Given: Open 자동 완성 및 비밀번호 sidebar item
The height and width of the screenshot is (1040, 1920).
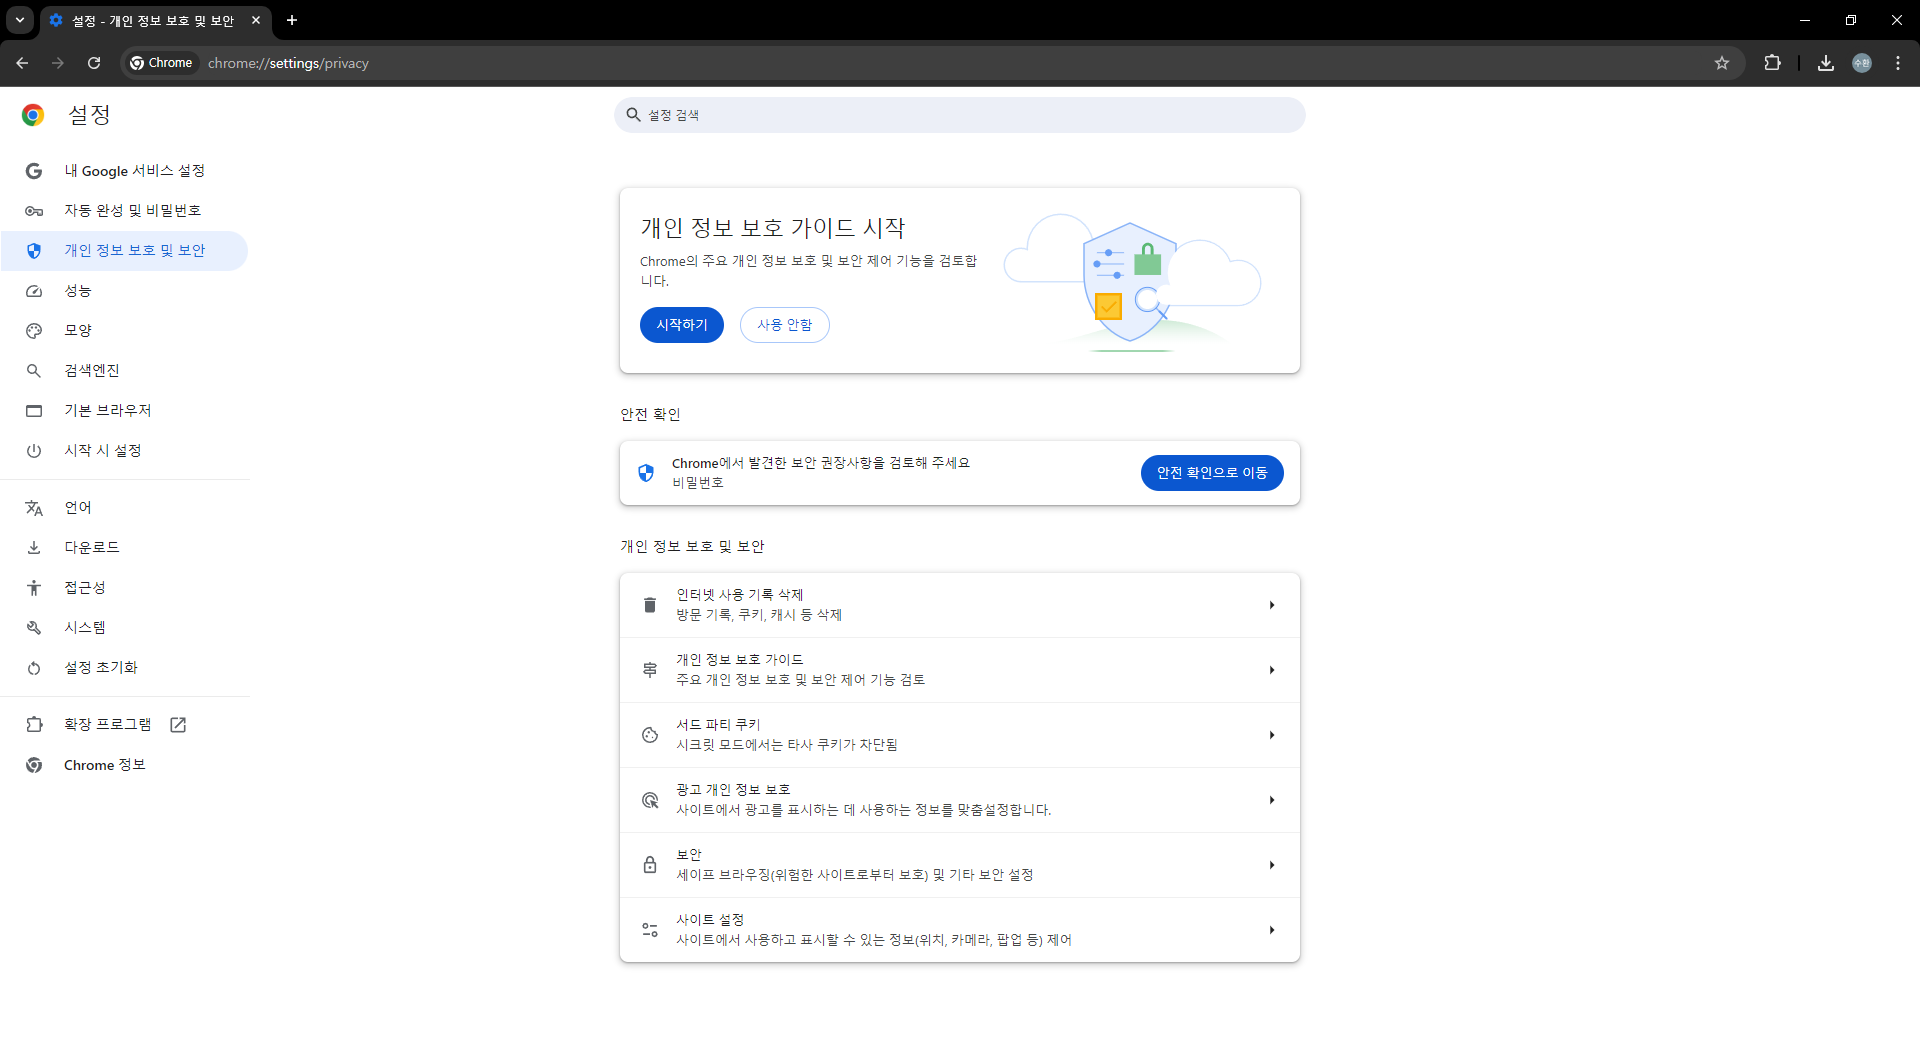Looking at the screenshot, I should 133,211.
